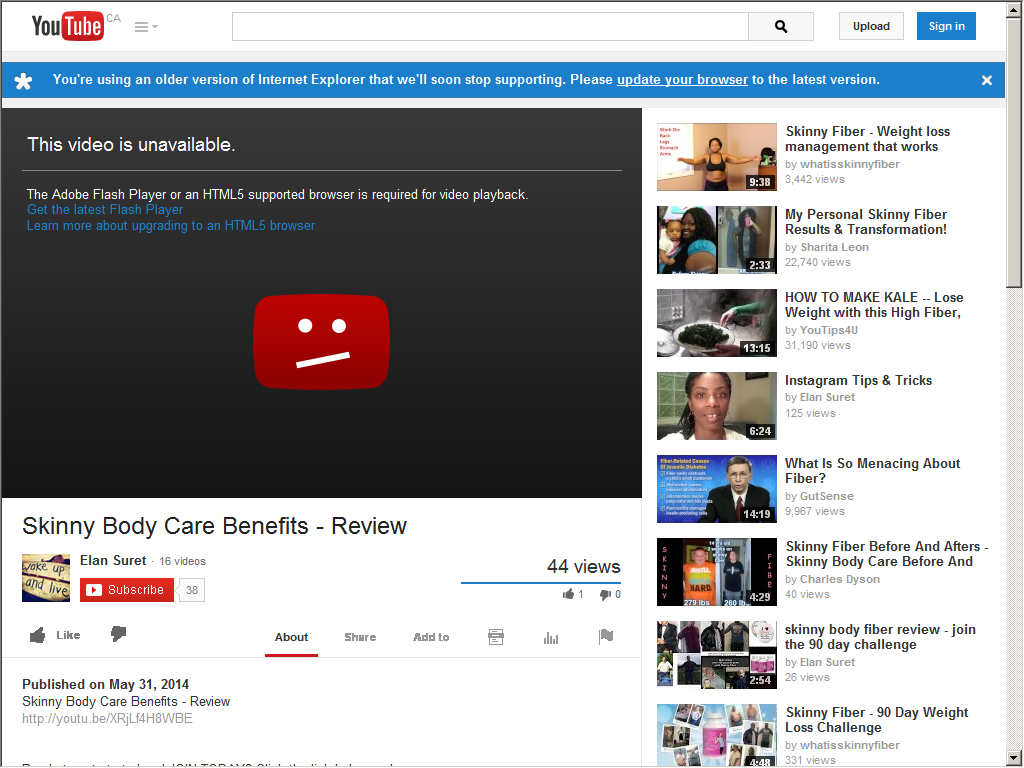1024x768 pixels.
Task: Open skinny body fiber review thumbnail
Action: click(x=716, y=654)
